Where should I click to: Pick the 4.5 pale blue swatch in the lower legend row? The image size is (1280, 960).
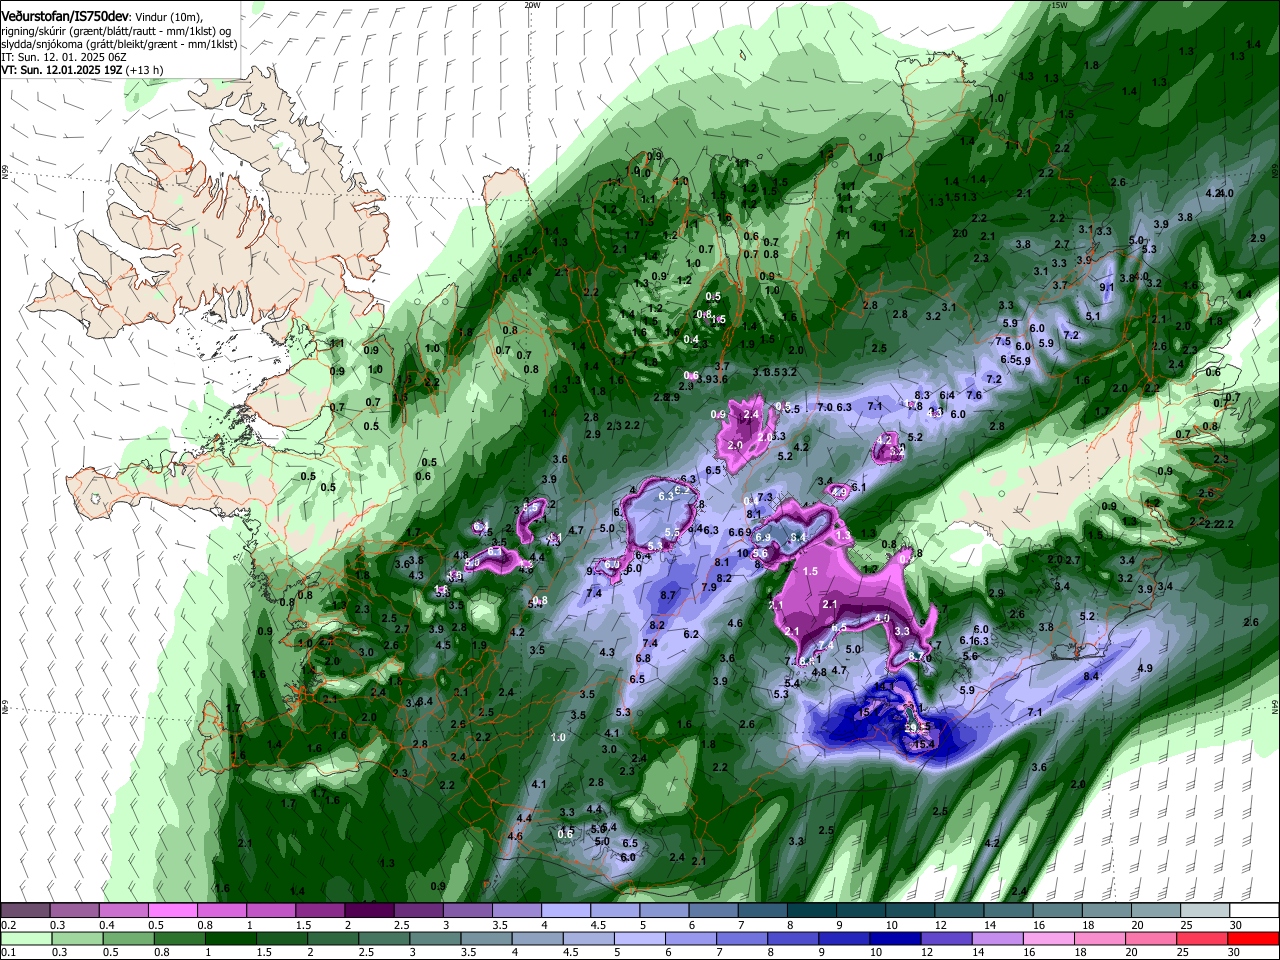click(x=589, y=938)
